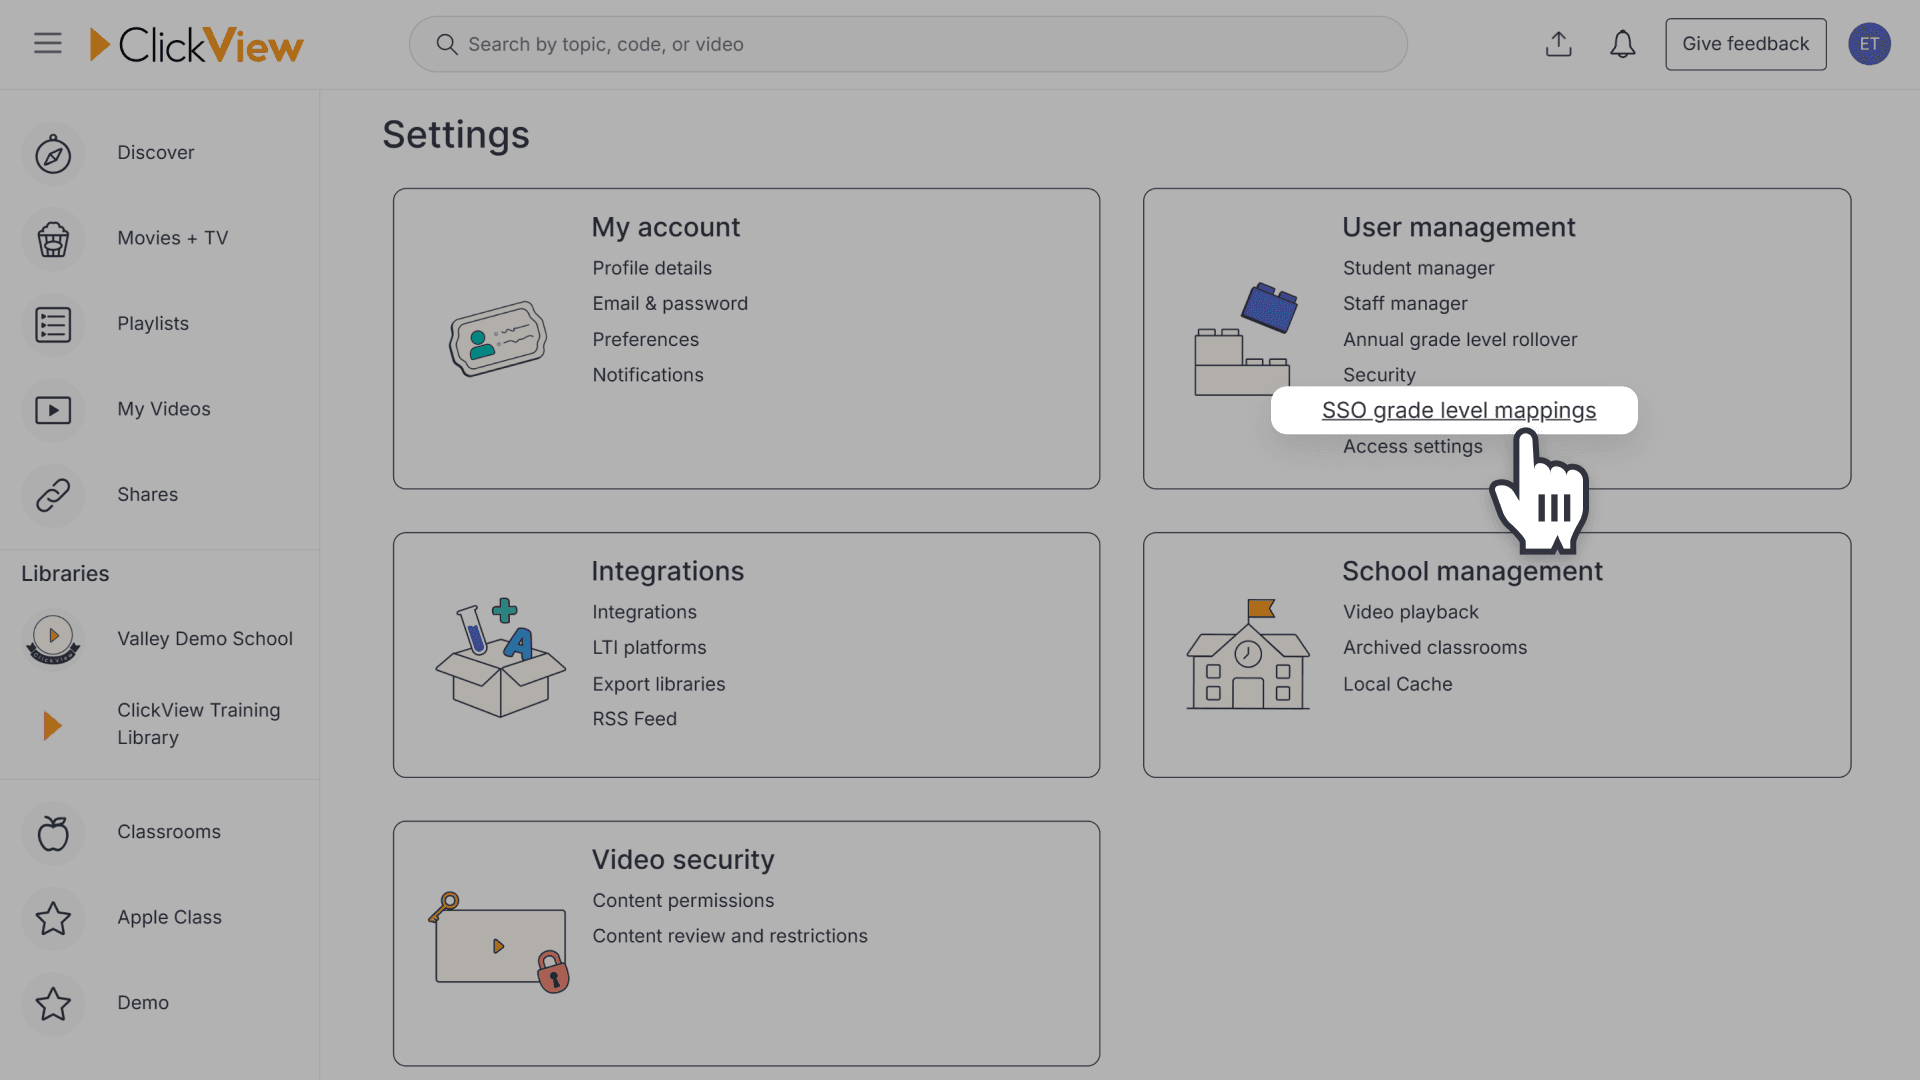The image size is (1920, 1080).
Task: Open the Valley Demo School library
Action: click(205, 638)
